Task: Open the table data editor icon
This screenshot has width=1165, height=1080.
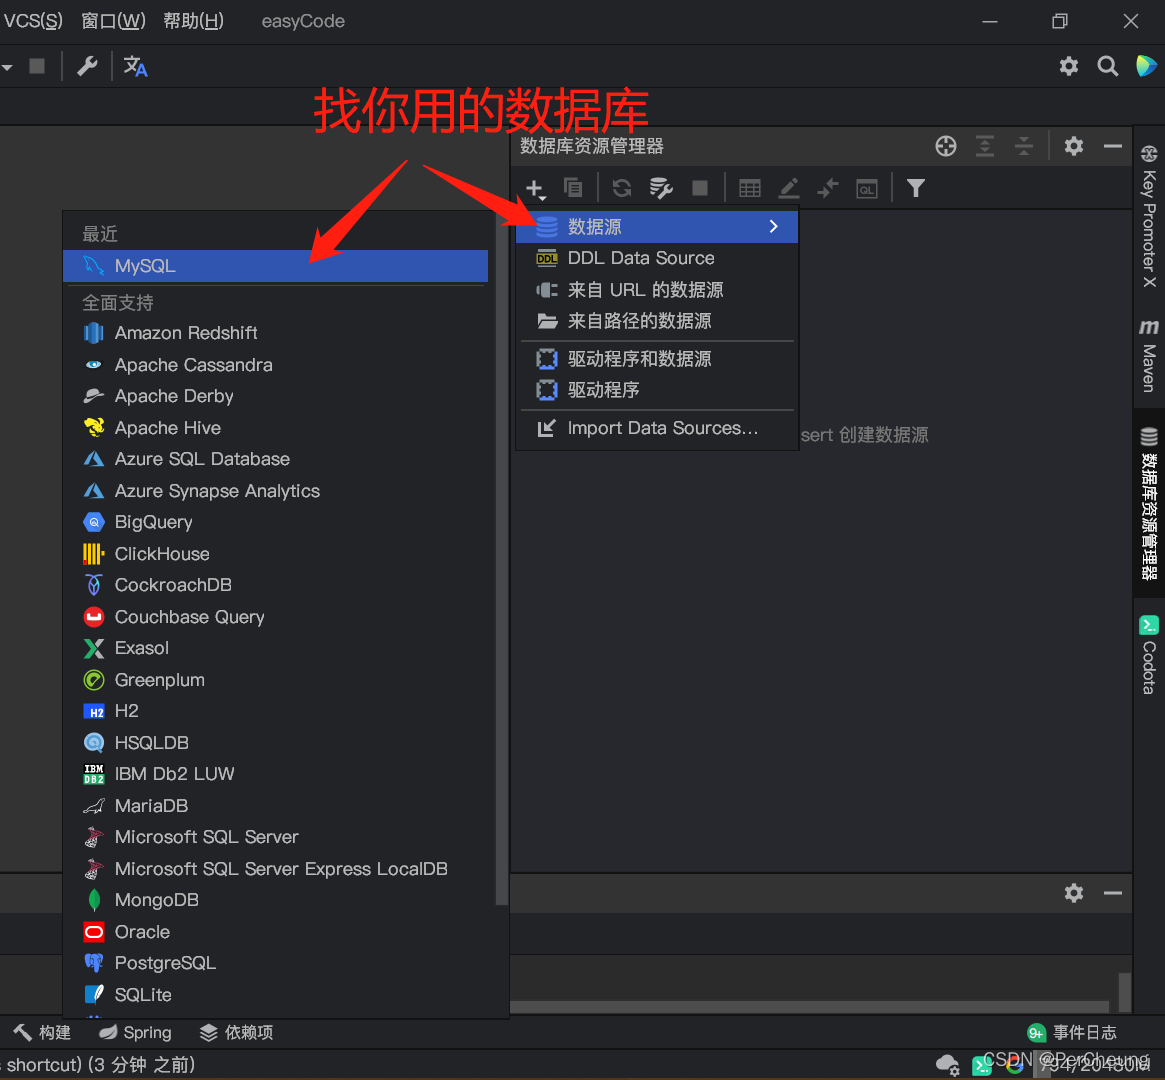Action: click(749, 187)
